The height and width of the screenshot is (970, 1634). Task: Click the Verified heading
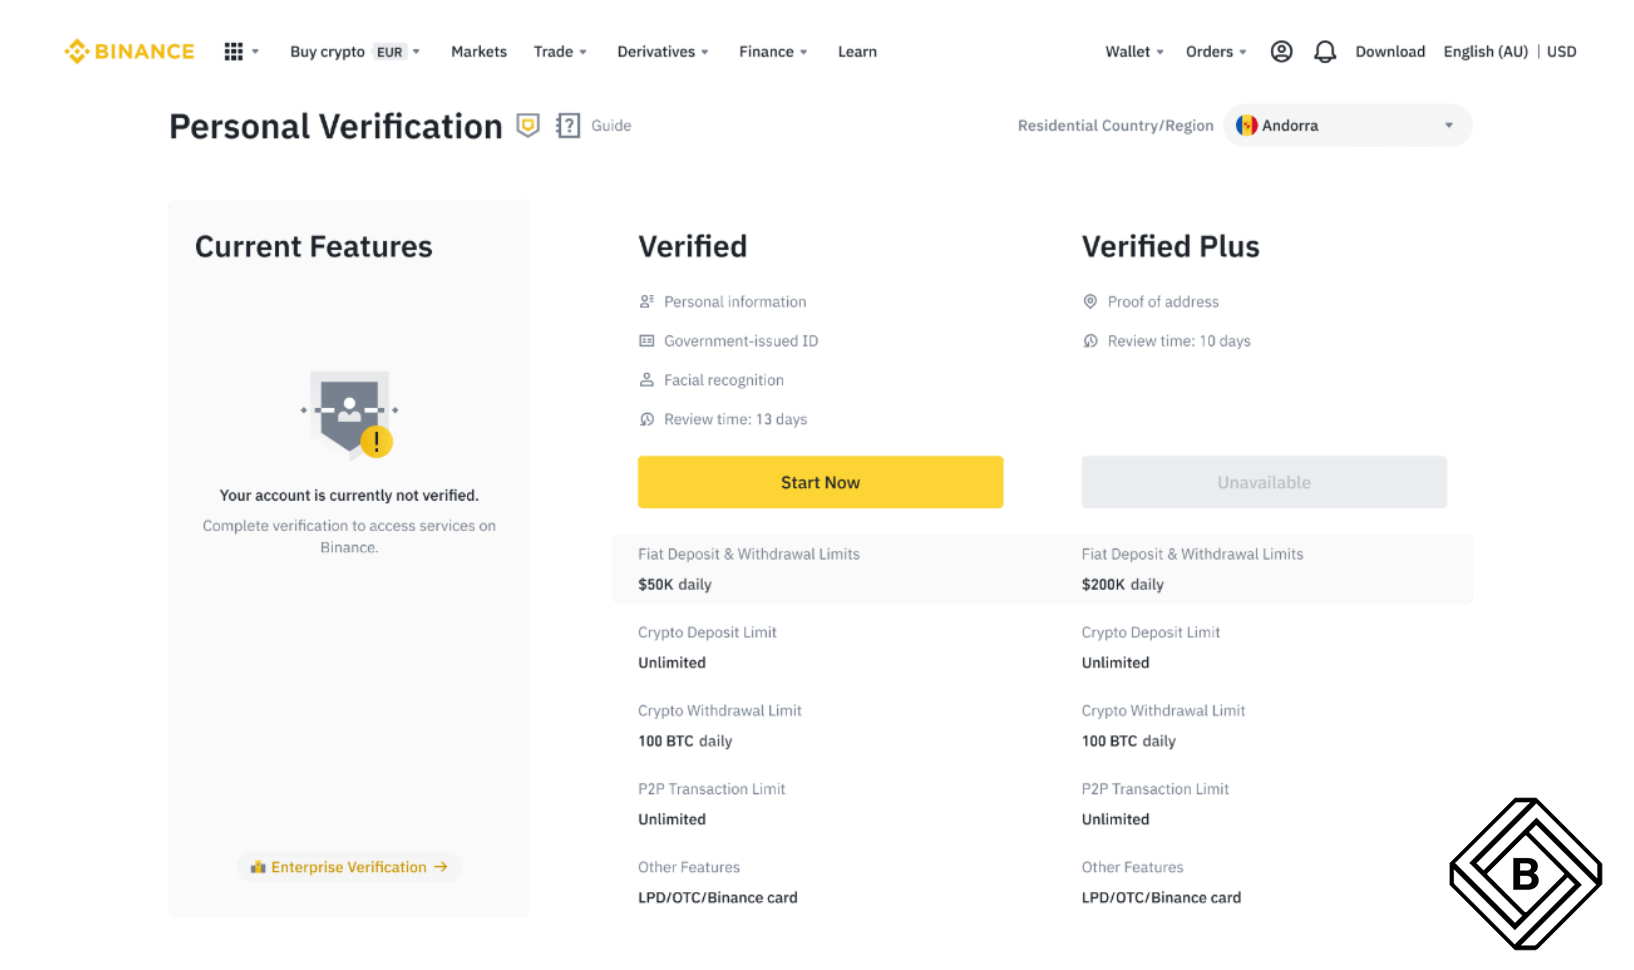(692, 246)
